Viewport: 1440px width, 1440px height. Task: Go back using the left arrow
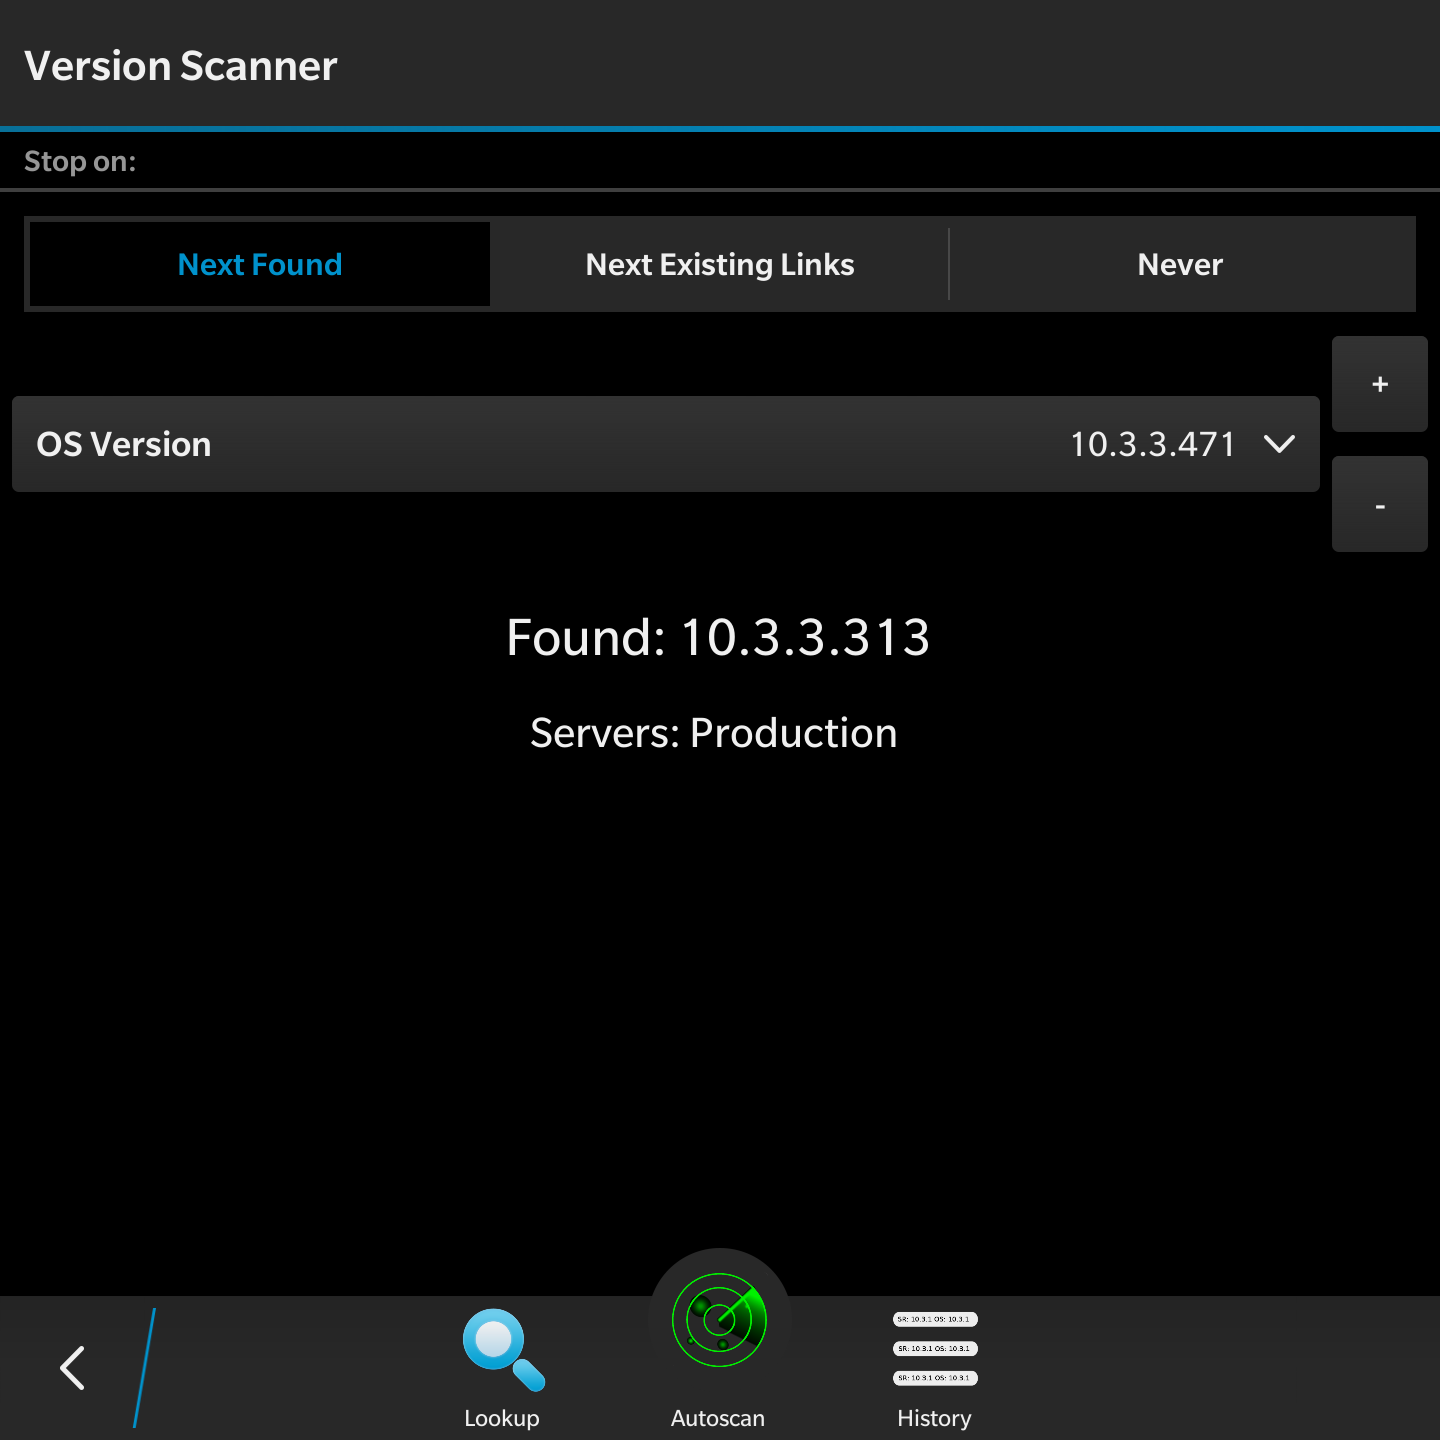72,1368
